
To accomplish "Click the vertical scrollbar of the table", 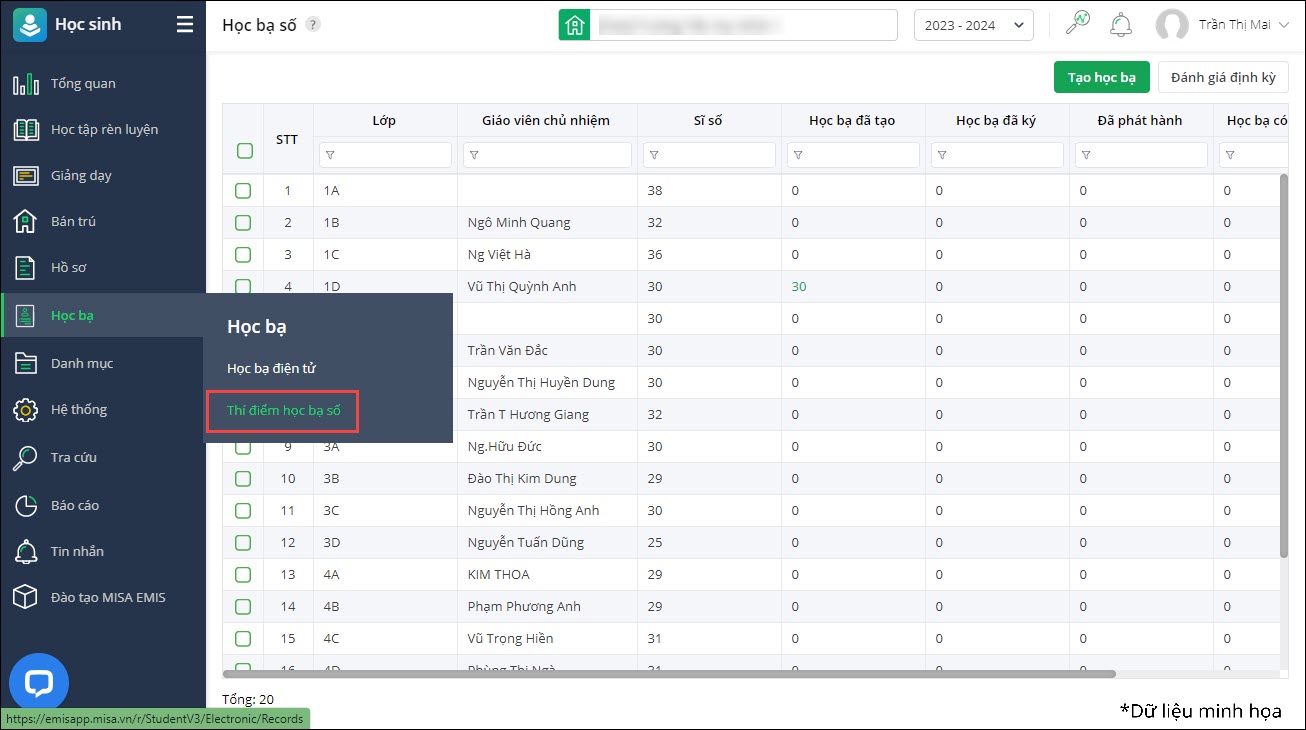I will [1284, 366].
